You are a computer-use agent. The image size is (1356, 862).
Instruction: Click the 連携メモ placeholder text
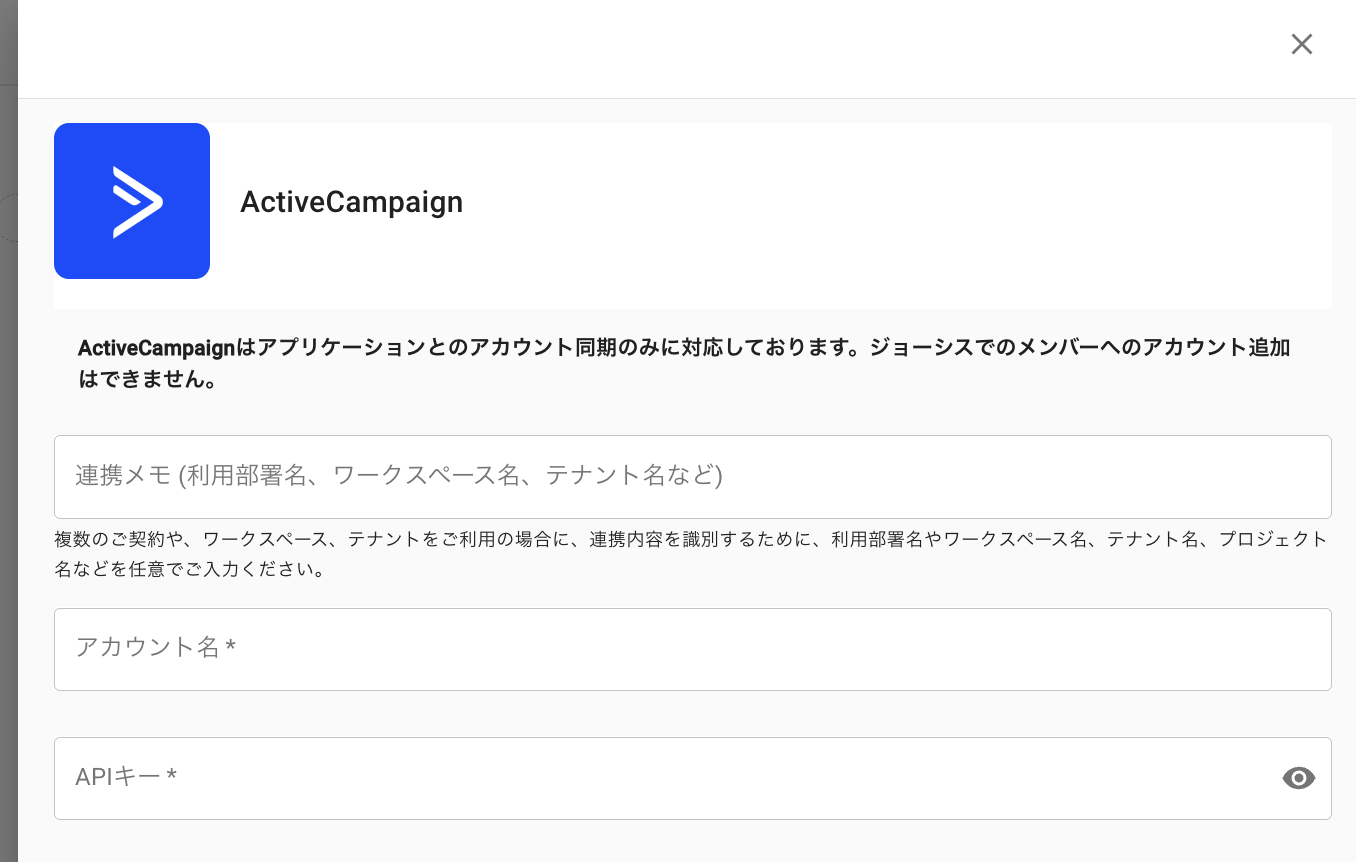(x=398, y=475)
